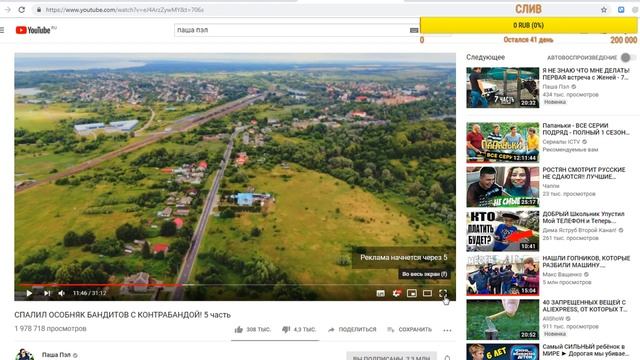
Task: Open the 6 ЛЕТ video thumbnail
Action: coord(502,352)
